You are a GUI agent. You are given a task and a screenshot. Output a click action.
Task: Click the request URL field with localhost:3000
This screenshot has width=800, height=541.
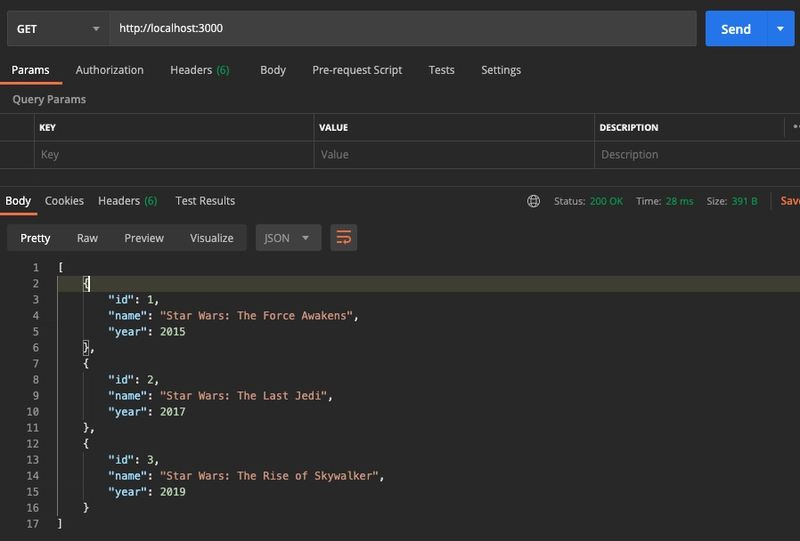403,29
